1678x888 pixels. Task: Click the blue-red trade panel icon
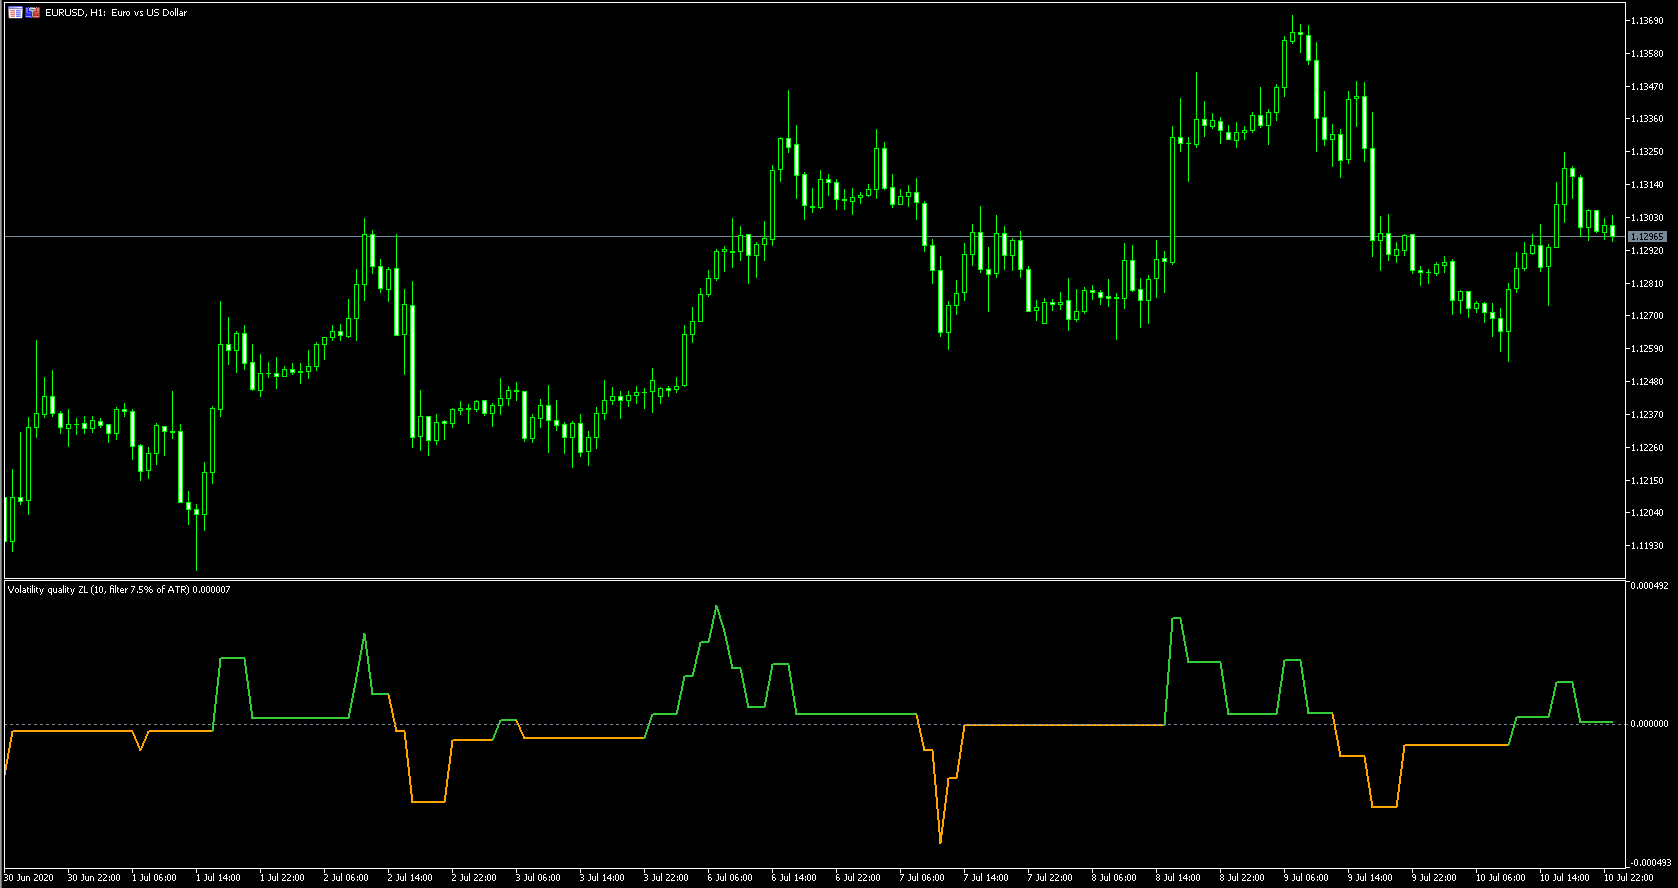click(x=33, y=13)
